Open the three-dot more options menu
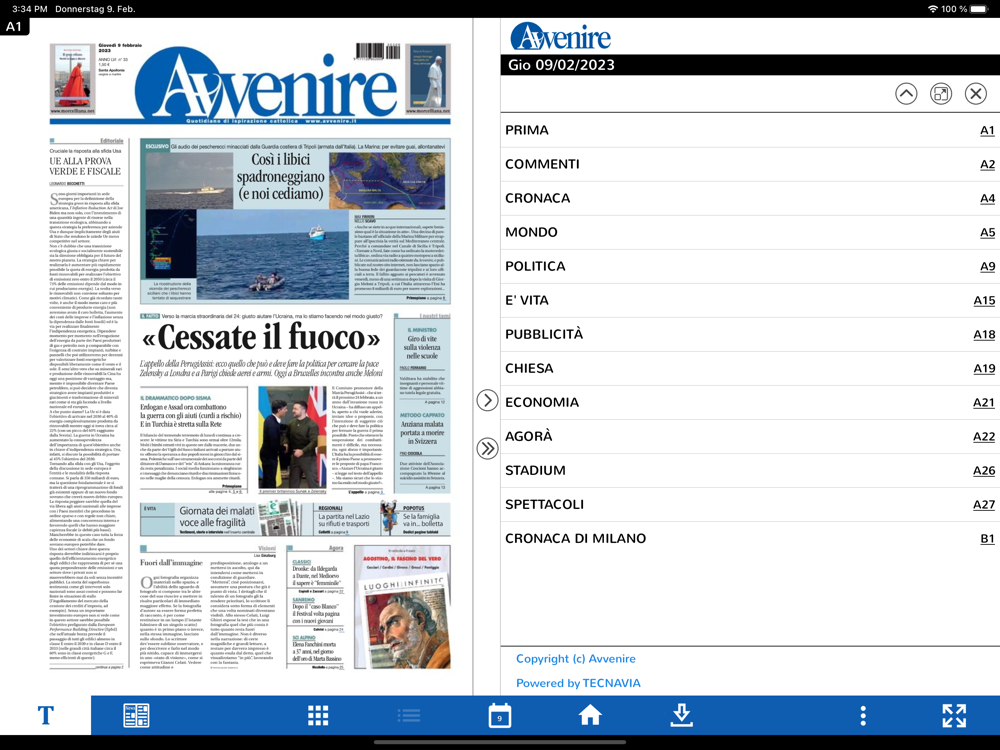This screenshot has width=1000, height=750. pyautogui.click(x=863, y=716)
